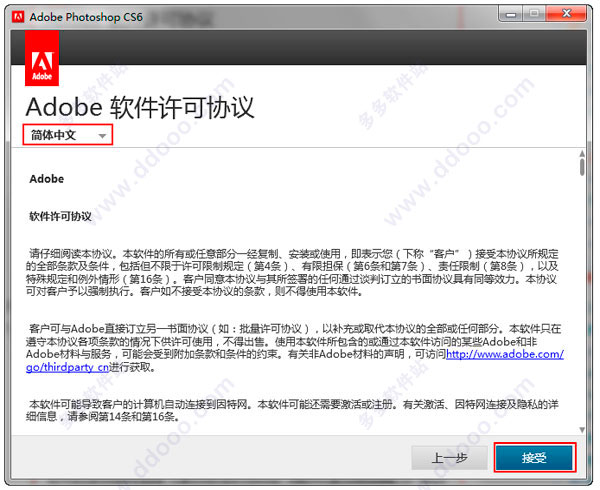This screenshot has width=600, height=490.
Task: Click the bold 'Adobe' text in the license
Action: pyautogui.click(x=47, y=179)
